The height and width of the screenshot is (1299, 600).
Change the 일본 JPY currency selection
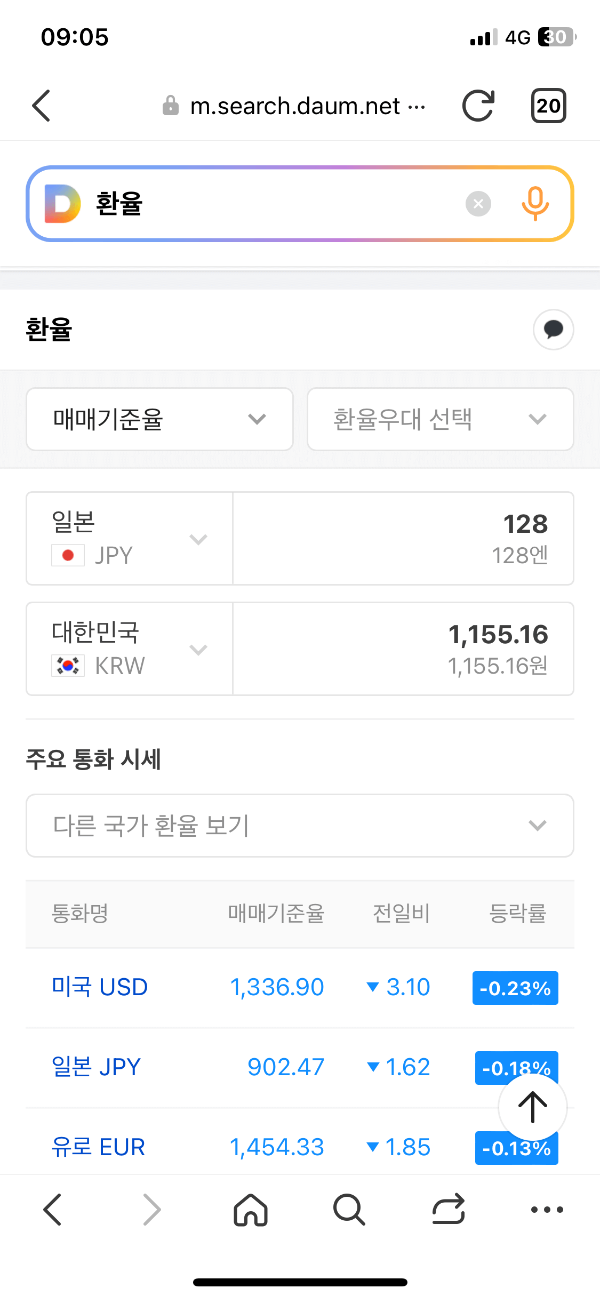(128, 538)
